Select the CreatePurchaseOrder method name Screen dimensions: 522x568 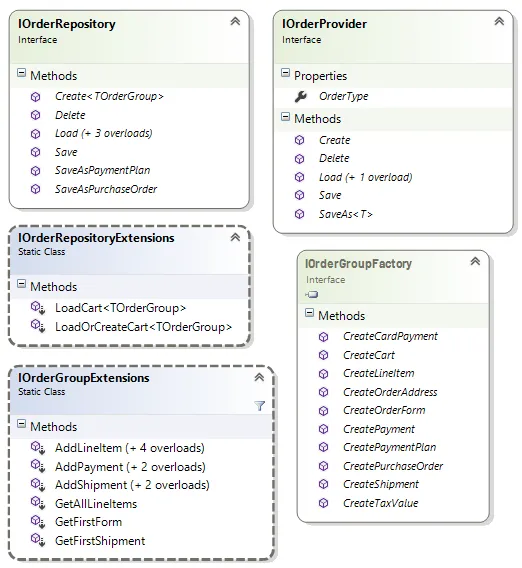click(393, 466)
